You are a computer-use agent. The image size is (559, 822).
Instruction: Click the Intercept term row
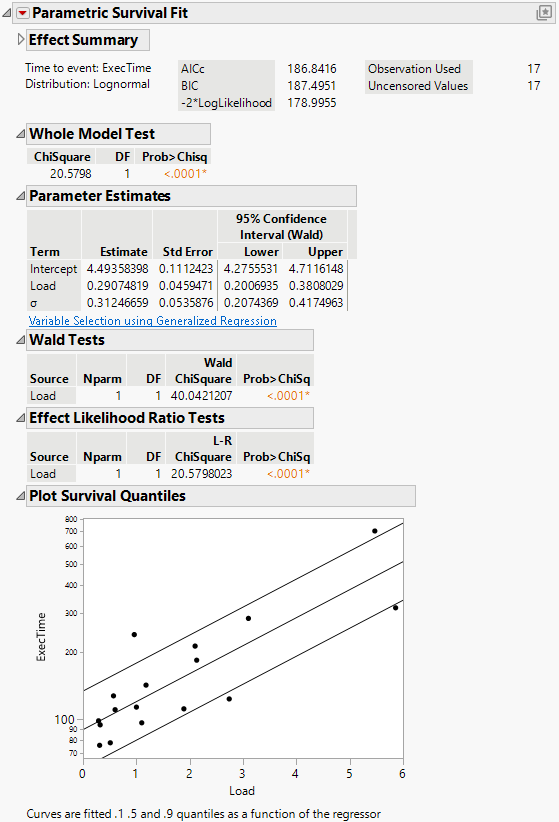coord(187,269)
